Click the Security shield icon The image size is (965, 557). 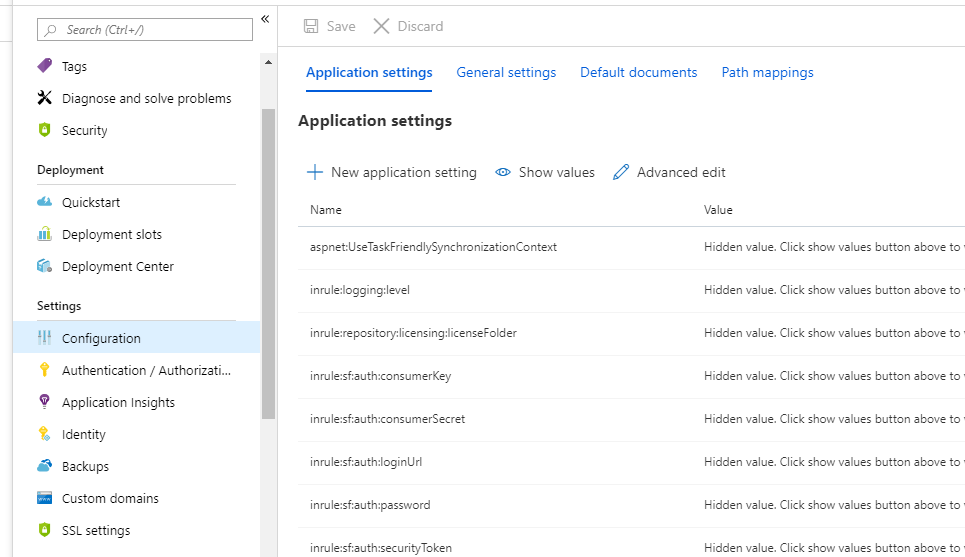(x=44, y=129)
